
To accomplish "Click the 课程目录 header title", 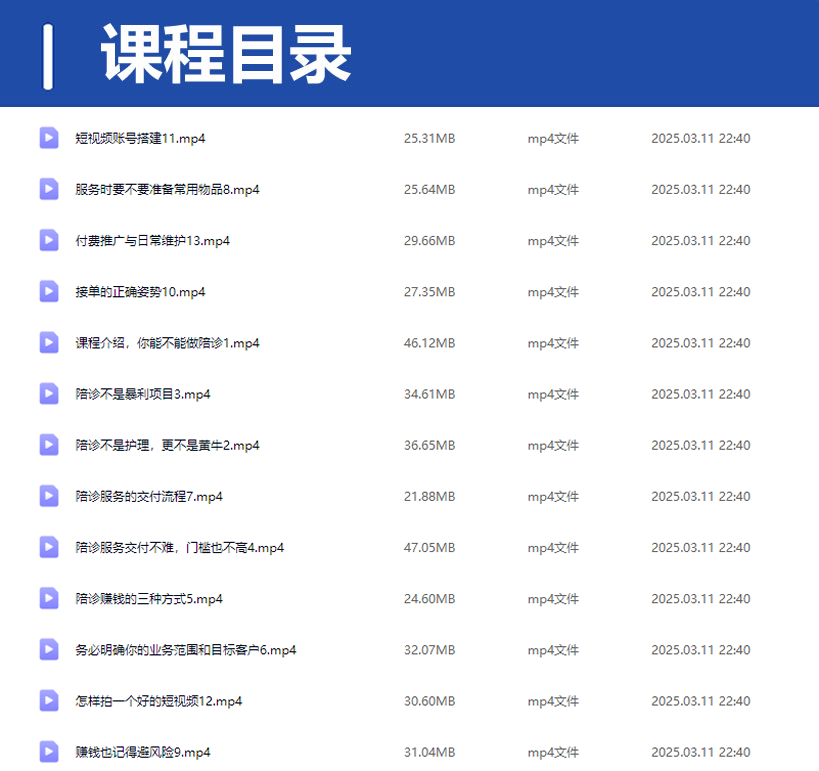I will (226, 54).
